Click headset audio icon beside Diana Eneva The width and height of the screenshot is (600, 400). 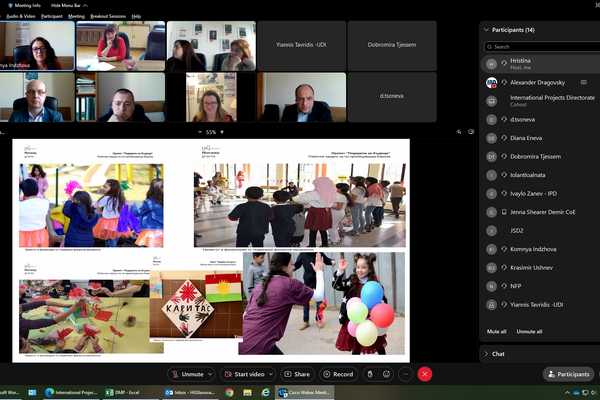point(504,138)
